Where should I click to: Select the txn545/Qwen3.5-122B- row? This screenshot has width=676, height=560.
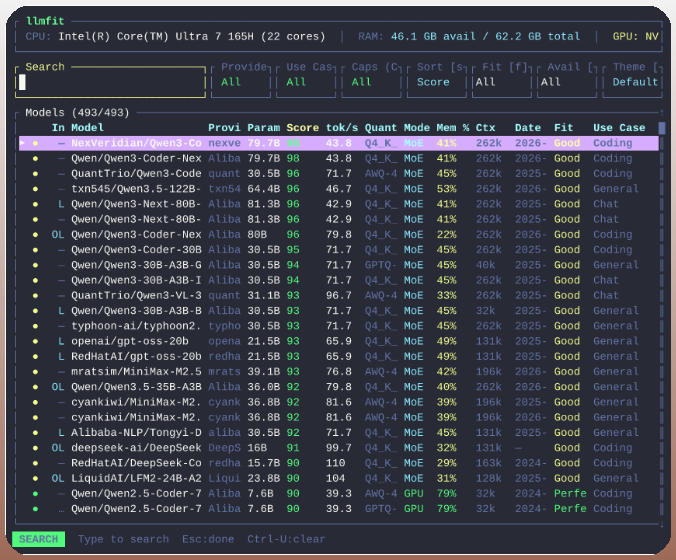coord(339,189)
